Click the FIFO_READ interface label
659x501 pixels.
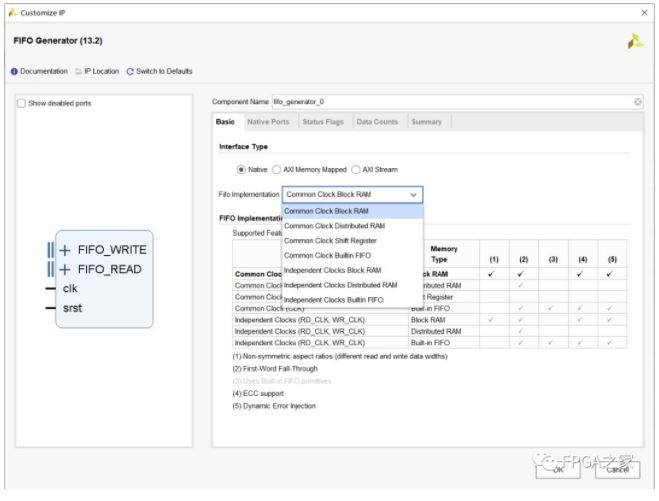point(110,269)
